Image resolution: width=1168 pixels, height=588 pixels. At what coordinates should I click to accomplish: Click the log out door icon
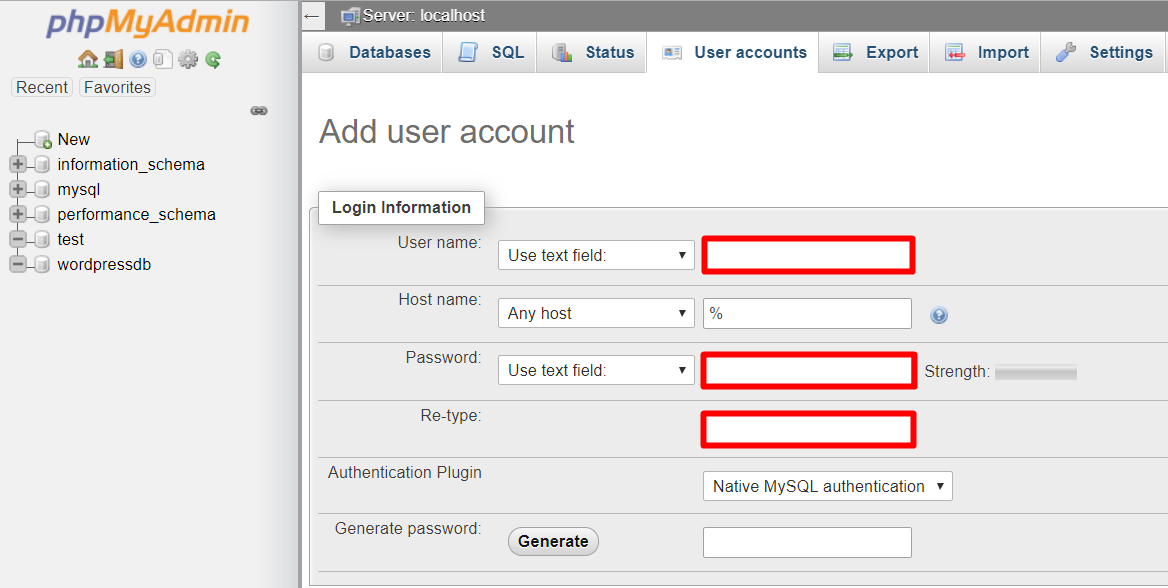[x=113, y=59]
